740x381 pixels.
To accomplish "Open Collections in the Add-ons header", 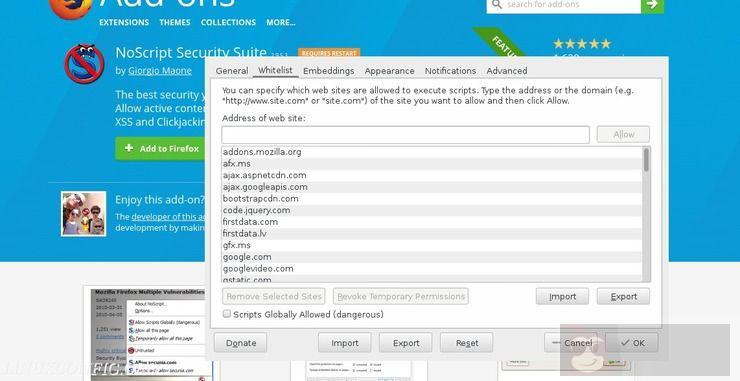I will (228, 22).
